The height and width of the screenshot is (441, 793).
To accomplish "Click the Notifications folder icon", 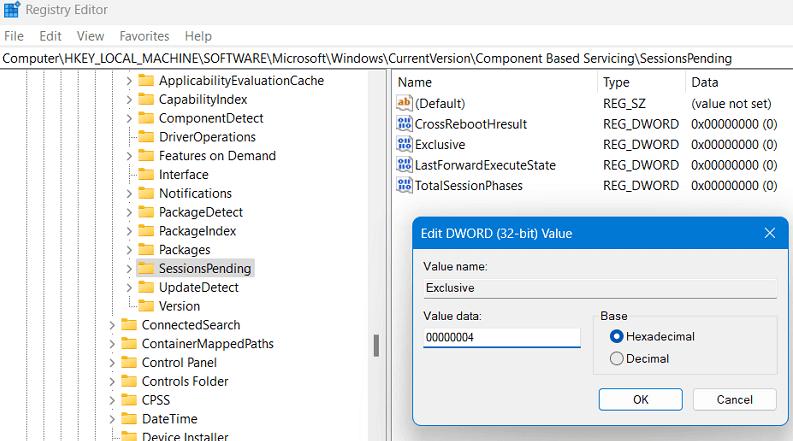I will pyautogui.click(x=146, y=193).
